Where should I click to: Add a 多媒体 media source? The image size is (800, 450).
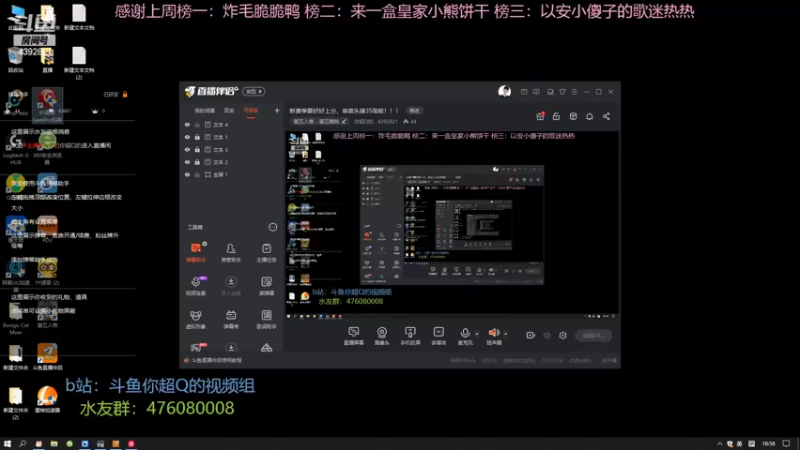point(439,336)
